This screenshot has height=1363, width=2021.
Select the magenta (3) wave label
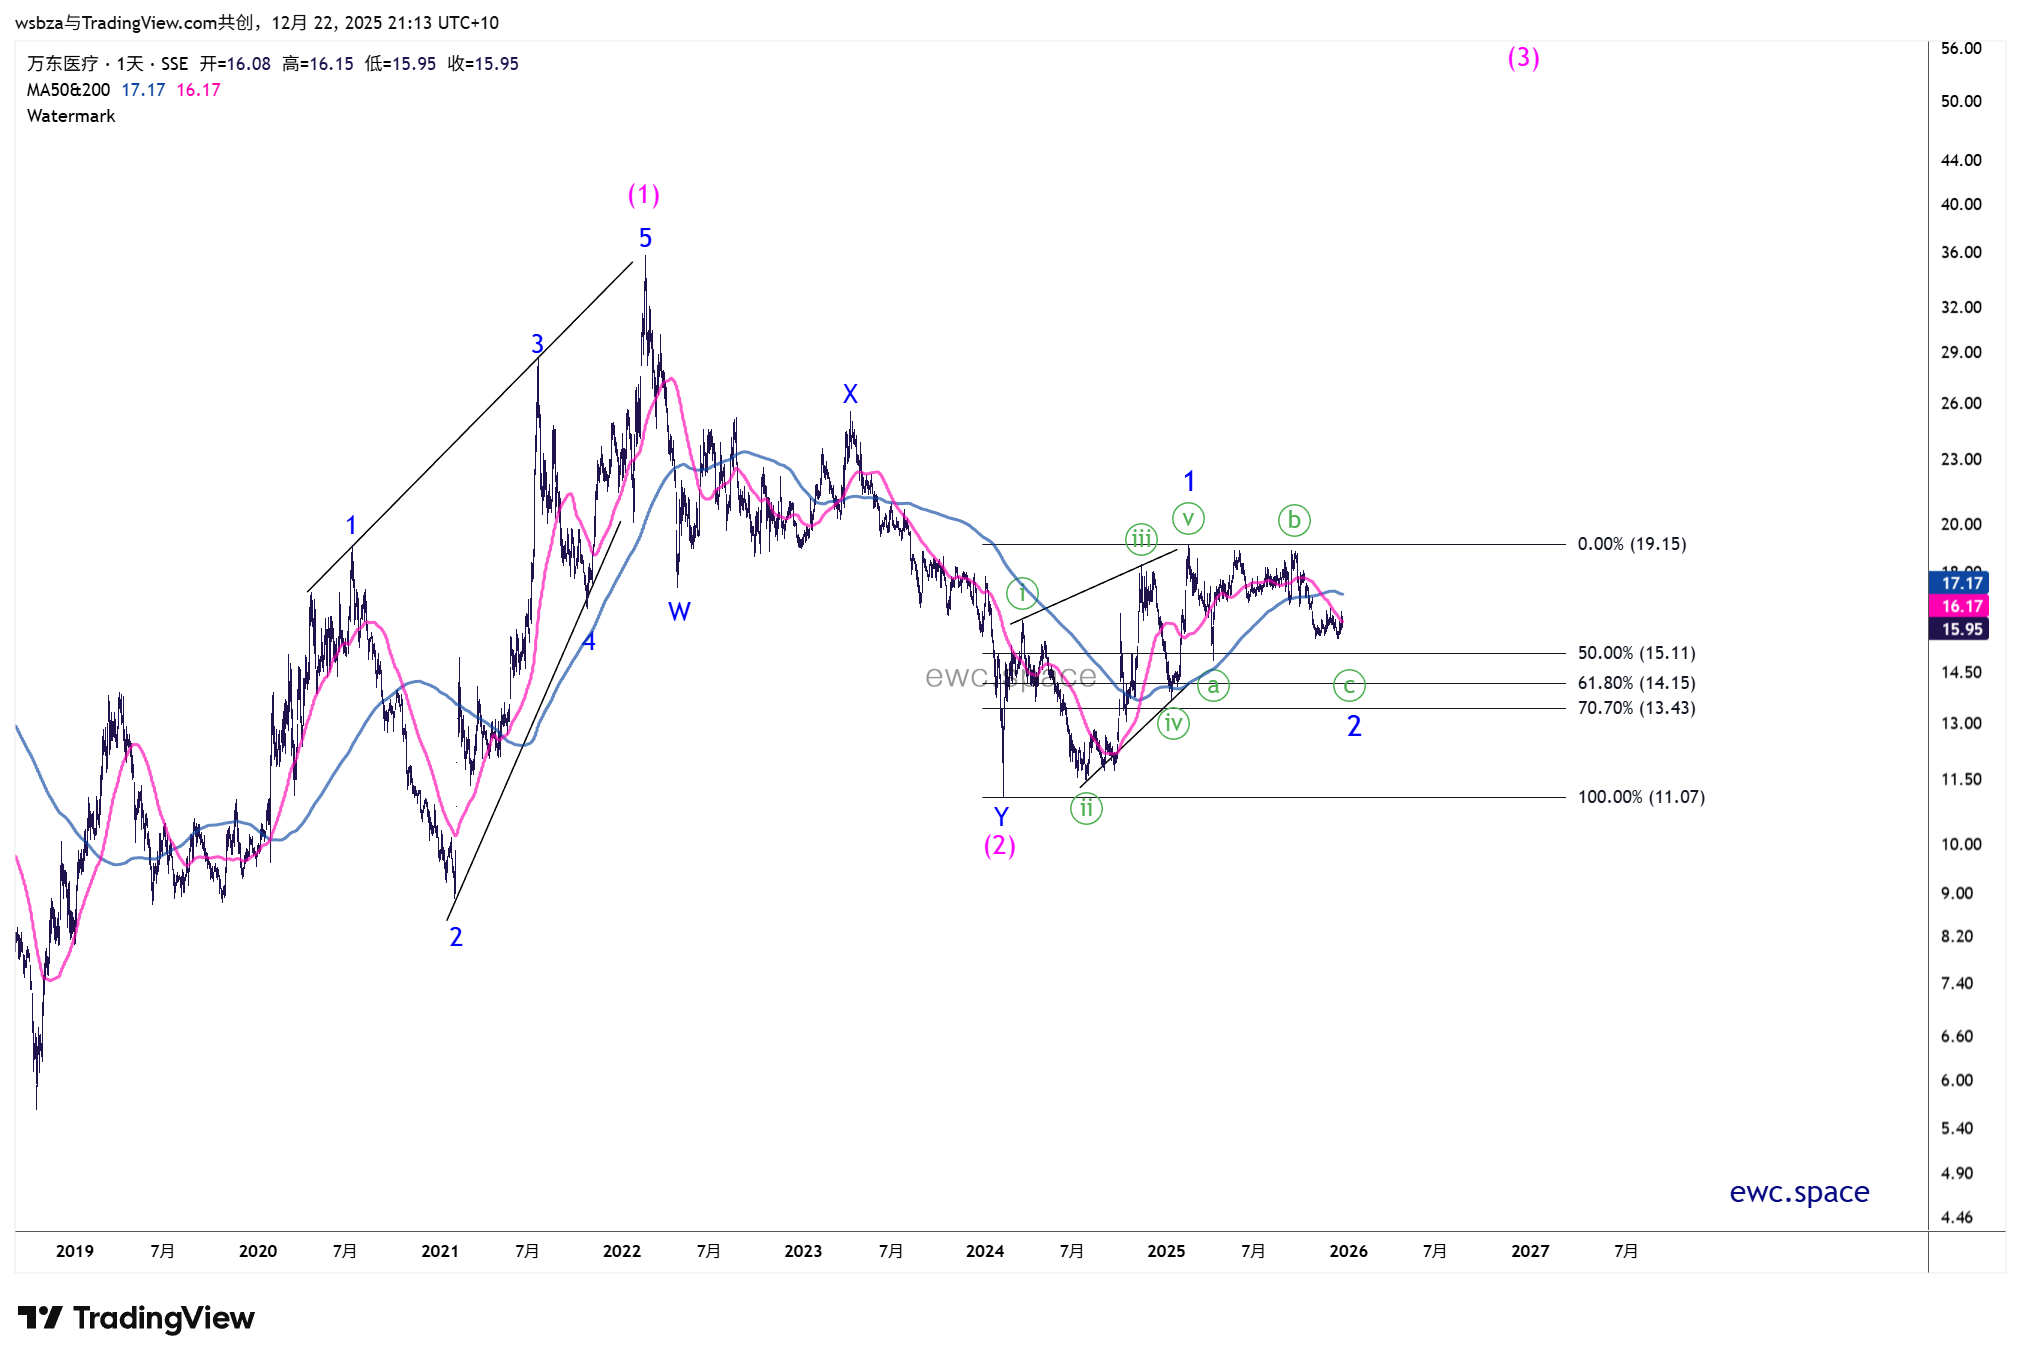[1523, 58]
